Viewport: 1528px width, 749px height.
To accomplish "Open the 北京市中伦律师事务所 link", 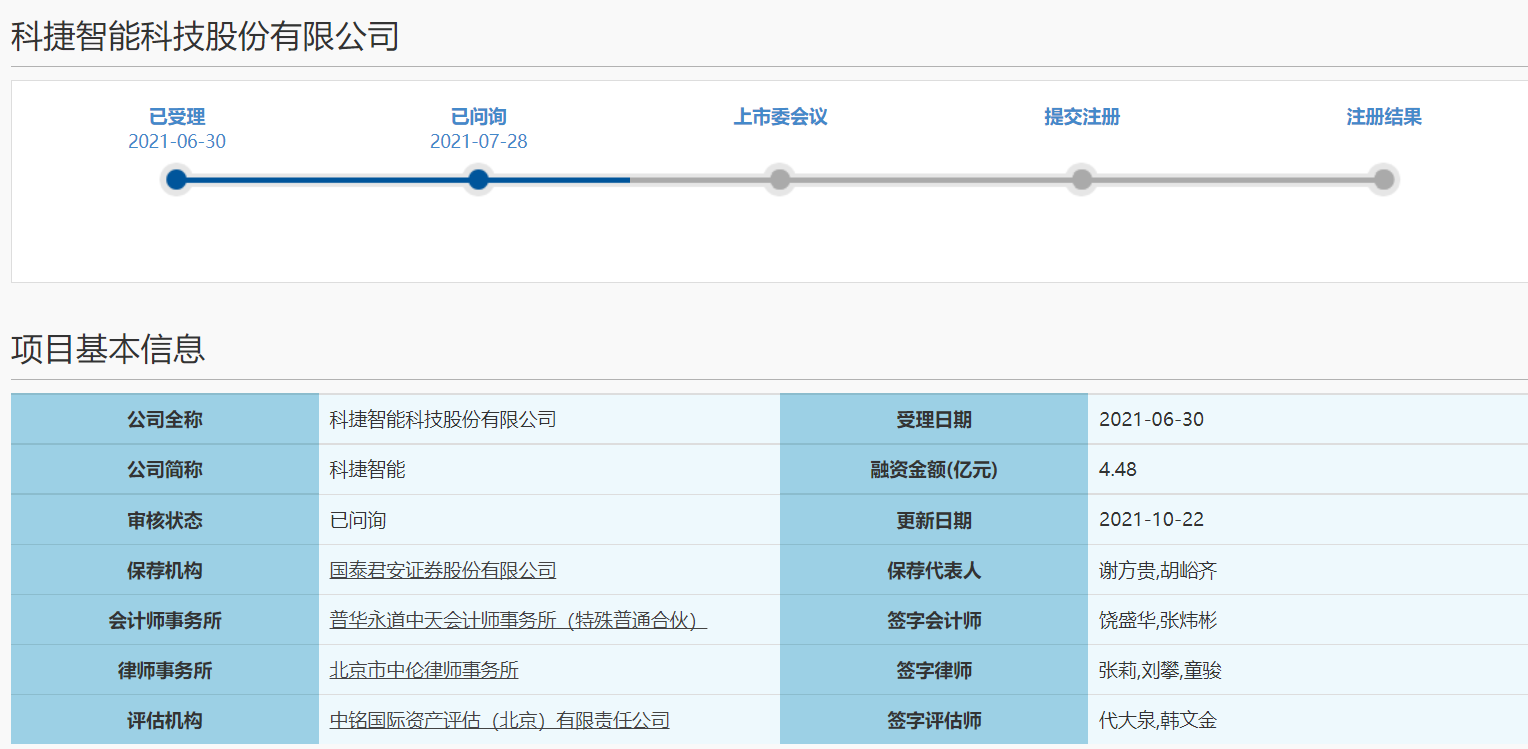I will [x=424, y=670].
